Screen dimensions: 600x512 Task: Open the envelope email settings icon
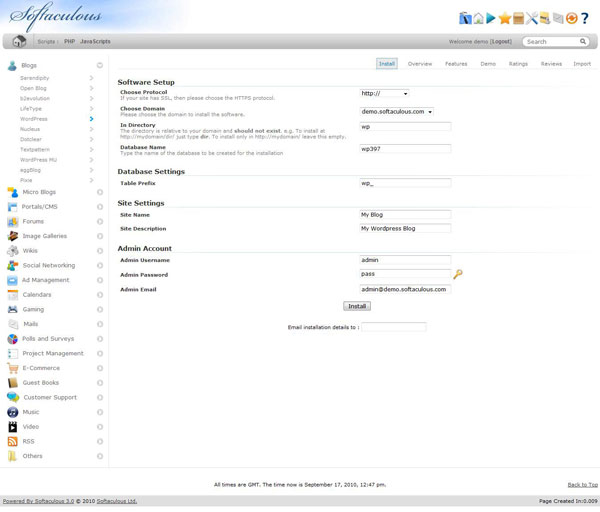(x=558, y=18)
